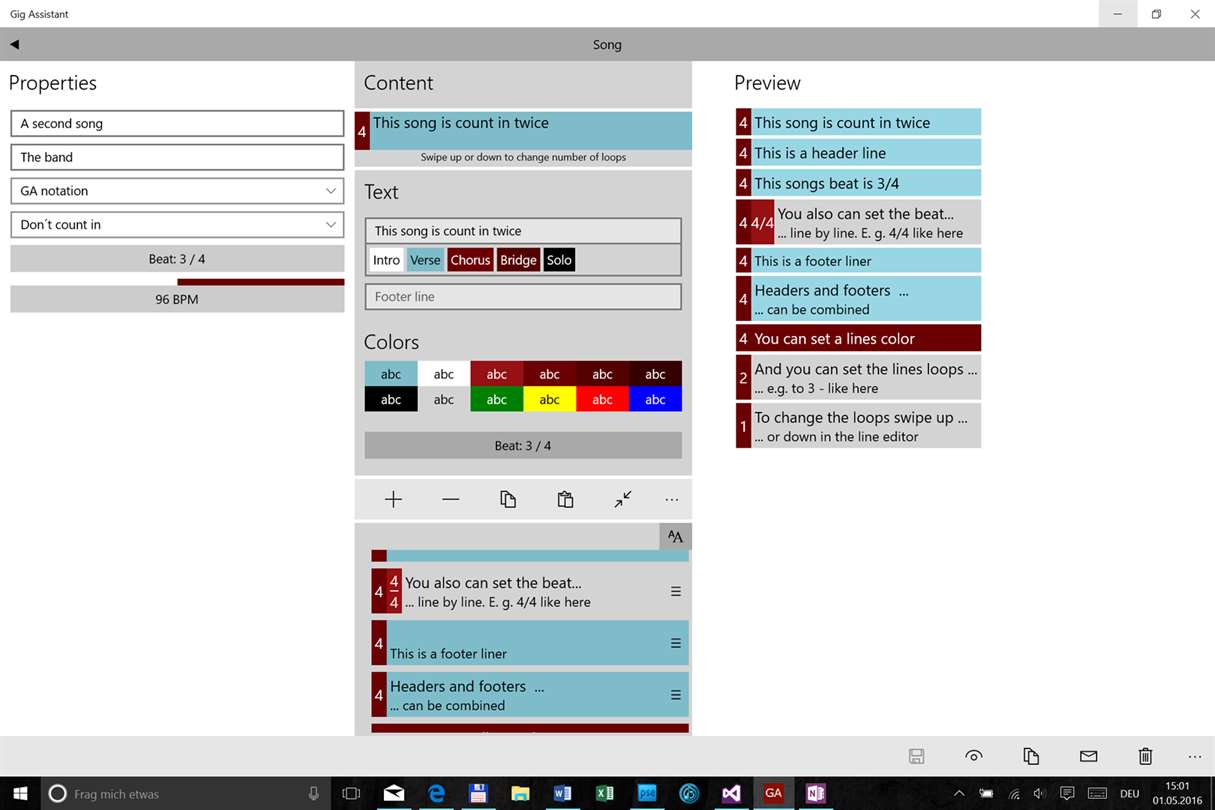The width and height of the screenshot is (1215, 810).
Task: Copy line using content toolbar copy icon
Action: tap(508, 499)
